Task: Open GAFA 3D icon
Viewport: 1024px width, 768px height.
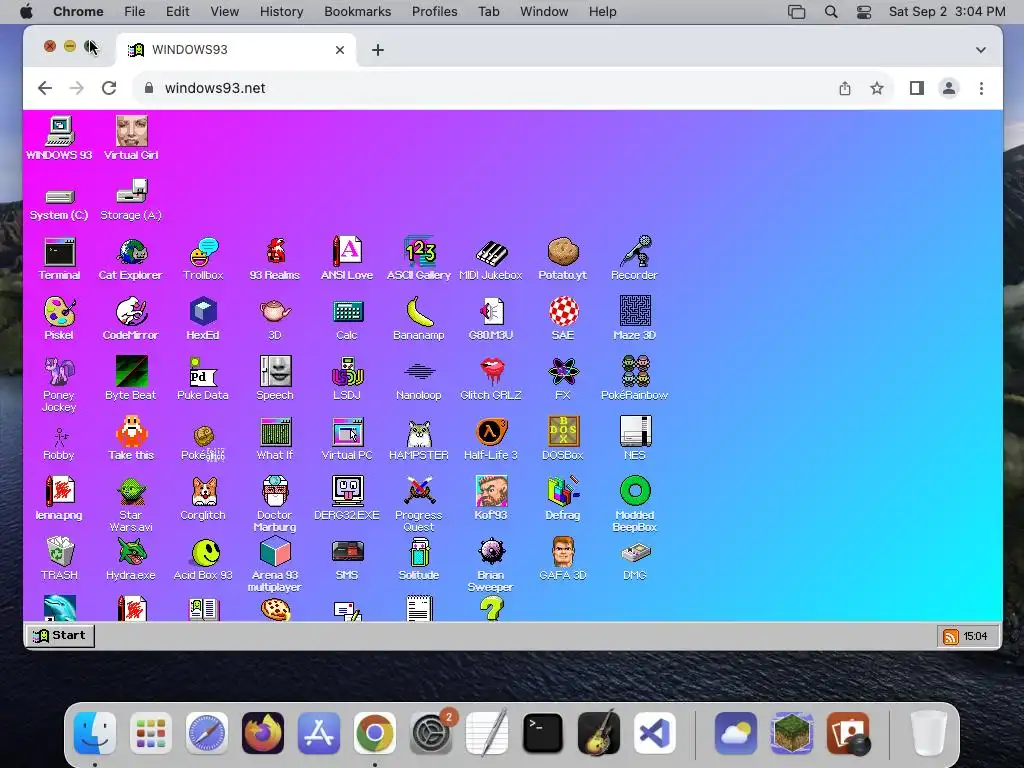Action: 563,558
